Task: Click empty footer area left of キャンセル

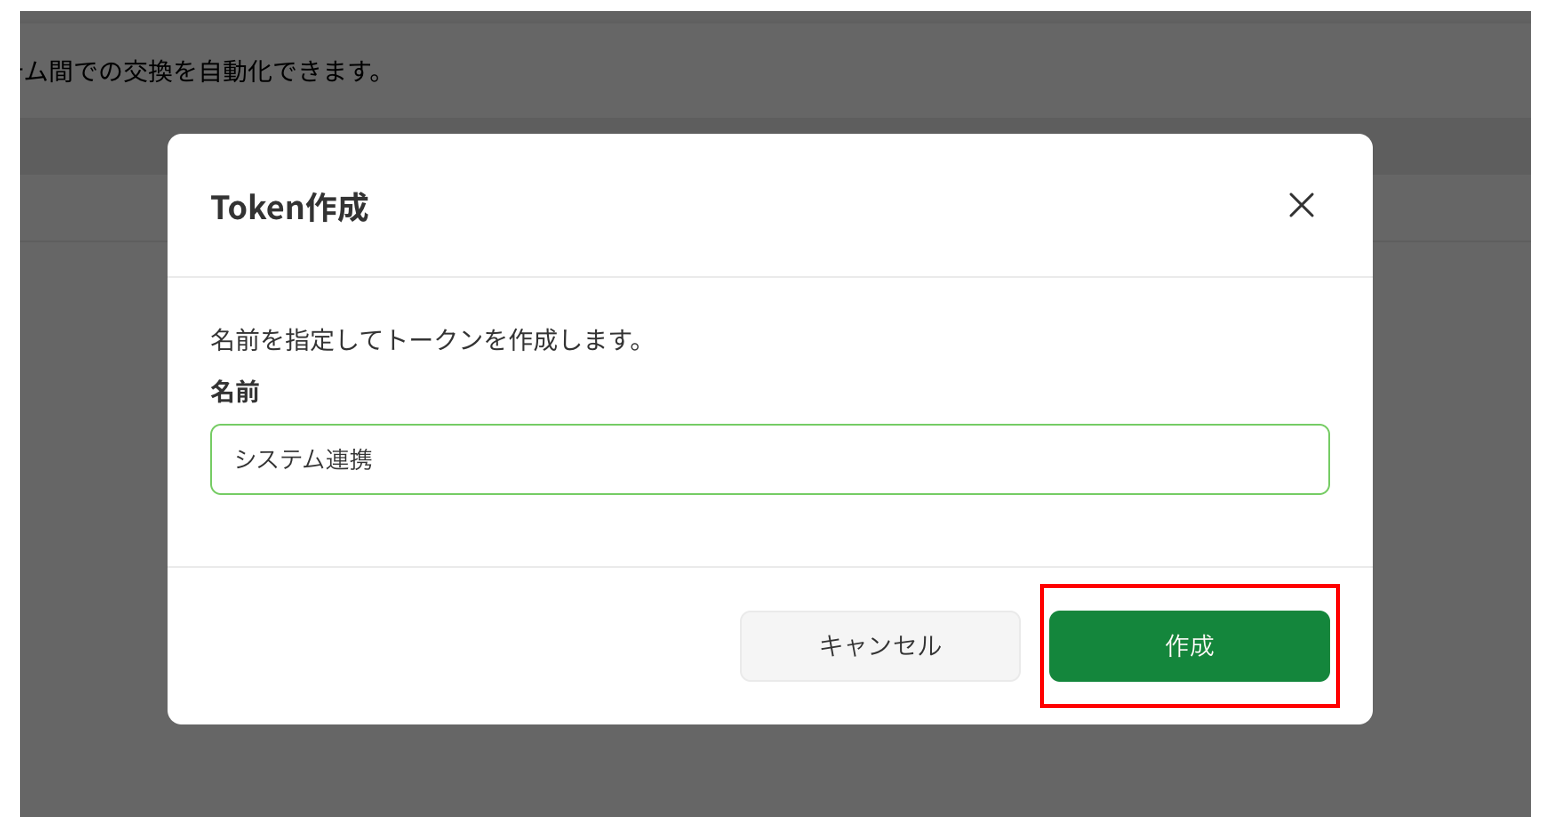Action: [x=450, y=646]
